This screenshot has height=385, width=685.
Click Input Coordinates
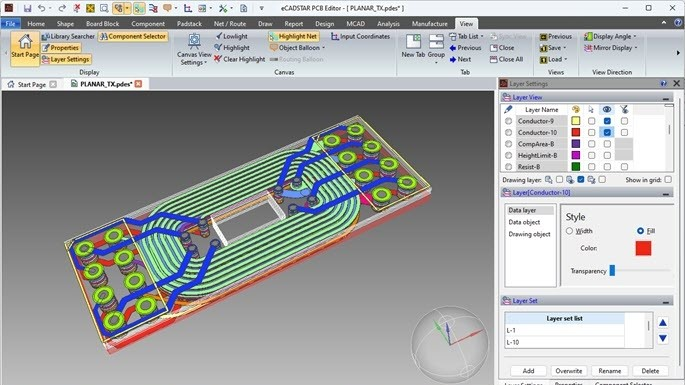click(360, 36)
